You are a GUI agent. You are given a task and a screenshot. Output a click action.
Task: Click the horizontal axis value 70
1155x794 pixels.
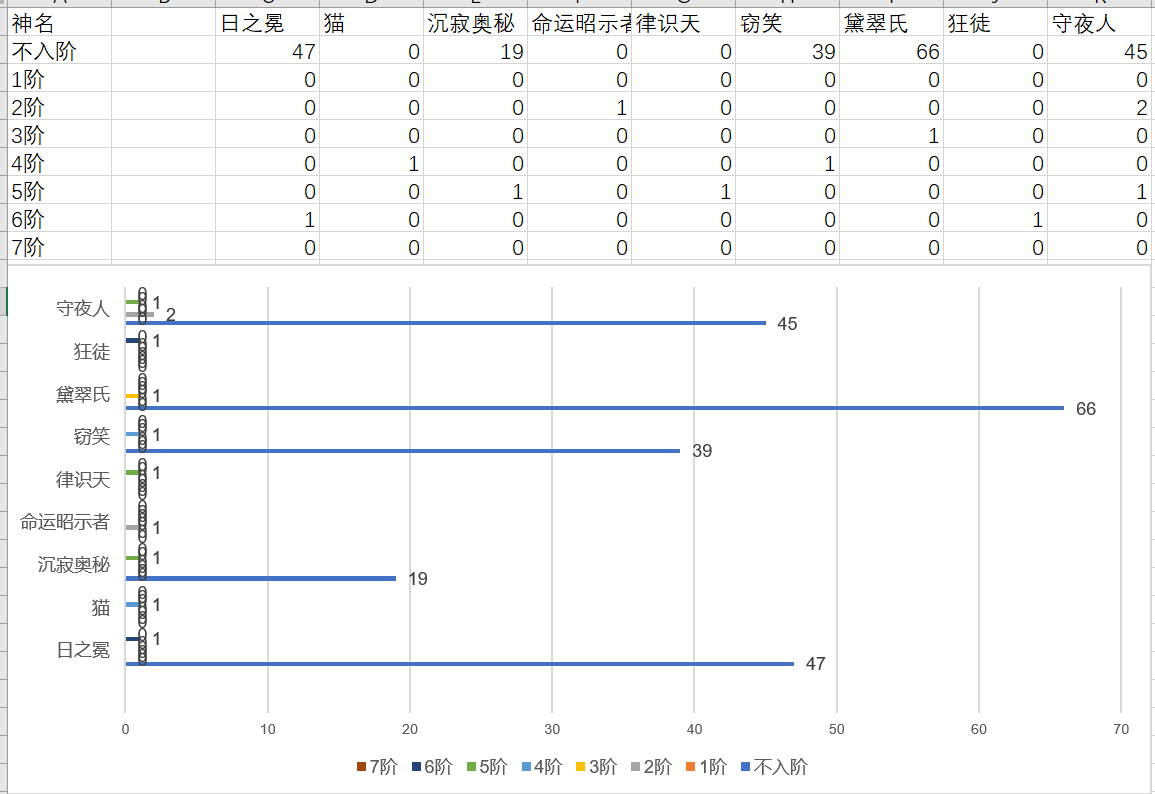1121,730
